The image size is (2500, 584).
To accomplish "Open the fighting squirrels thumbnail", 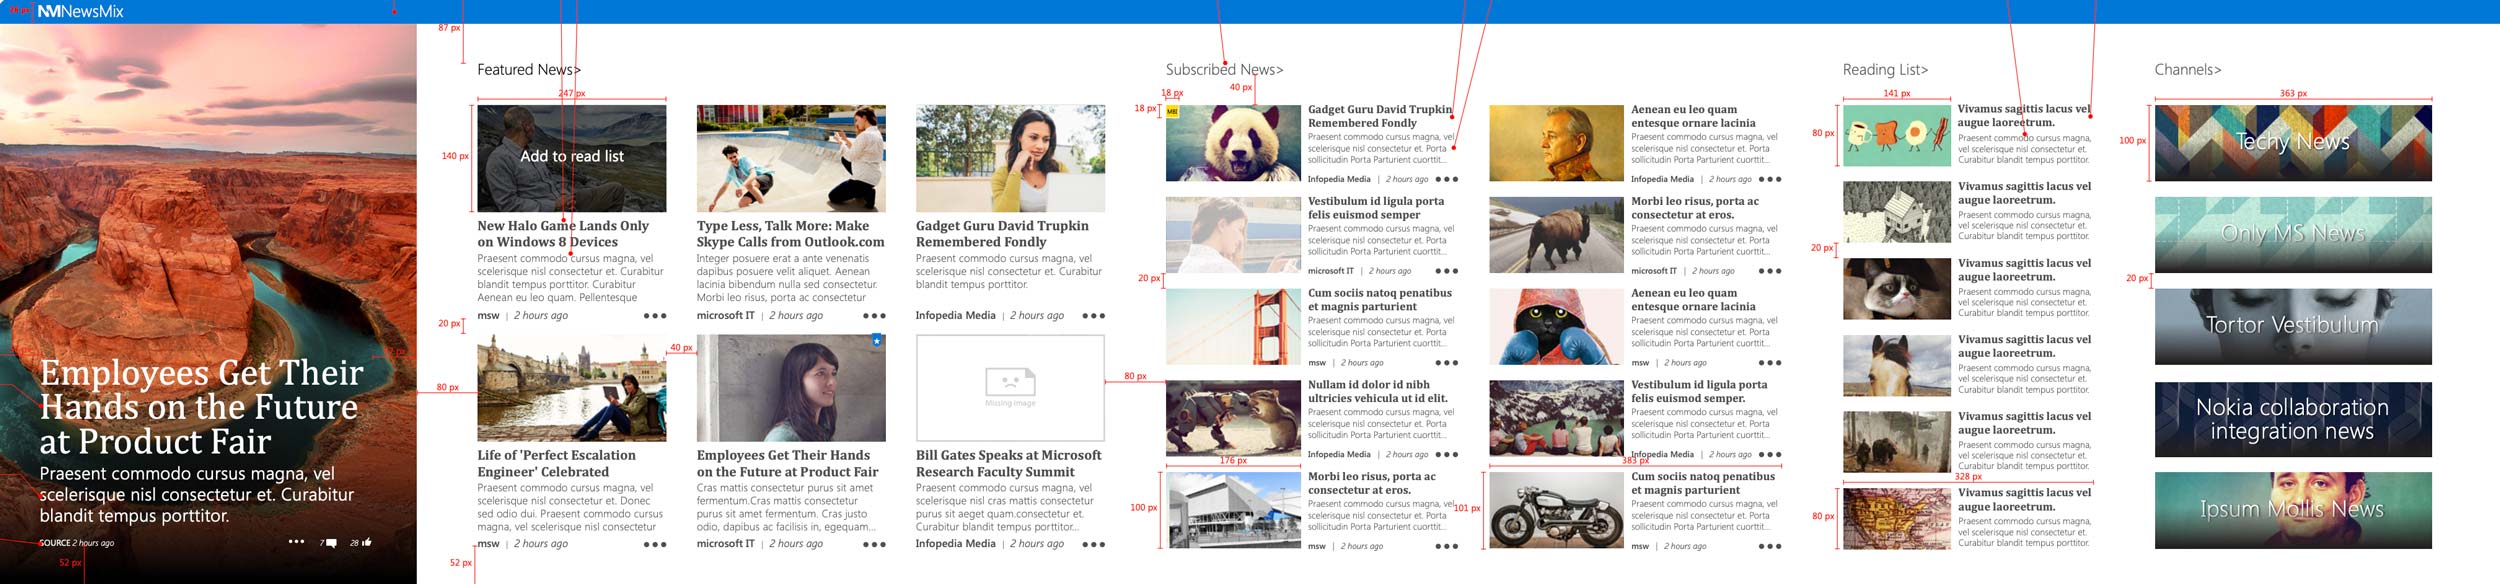I will tap(1233, 418).
